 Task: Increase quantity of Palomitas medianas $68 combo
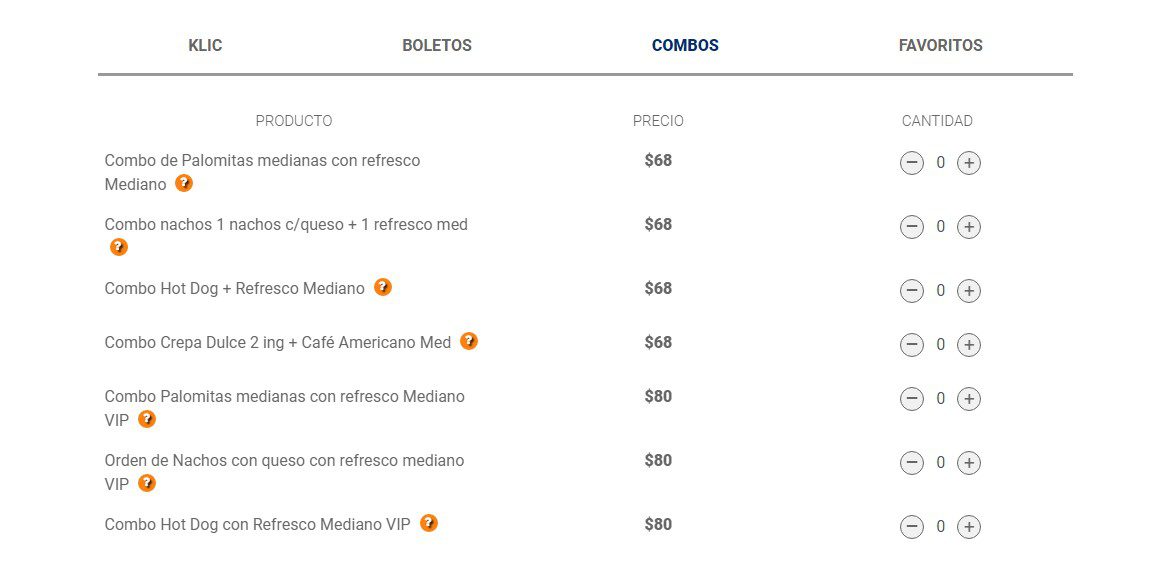[x=969, y=163]
